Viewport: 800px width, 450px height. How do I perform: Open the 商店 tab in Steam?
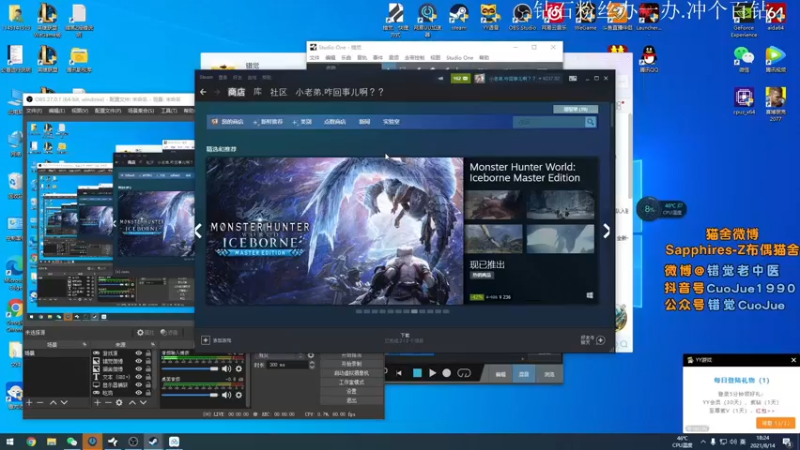(x=236, y=92)
